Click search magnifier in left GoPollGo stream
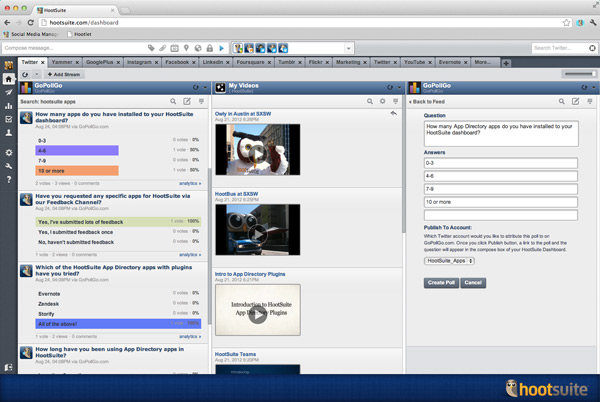The height and width of the screenshot is (402, 600). (173, 101)
